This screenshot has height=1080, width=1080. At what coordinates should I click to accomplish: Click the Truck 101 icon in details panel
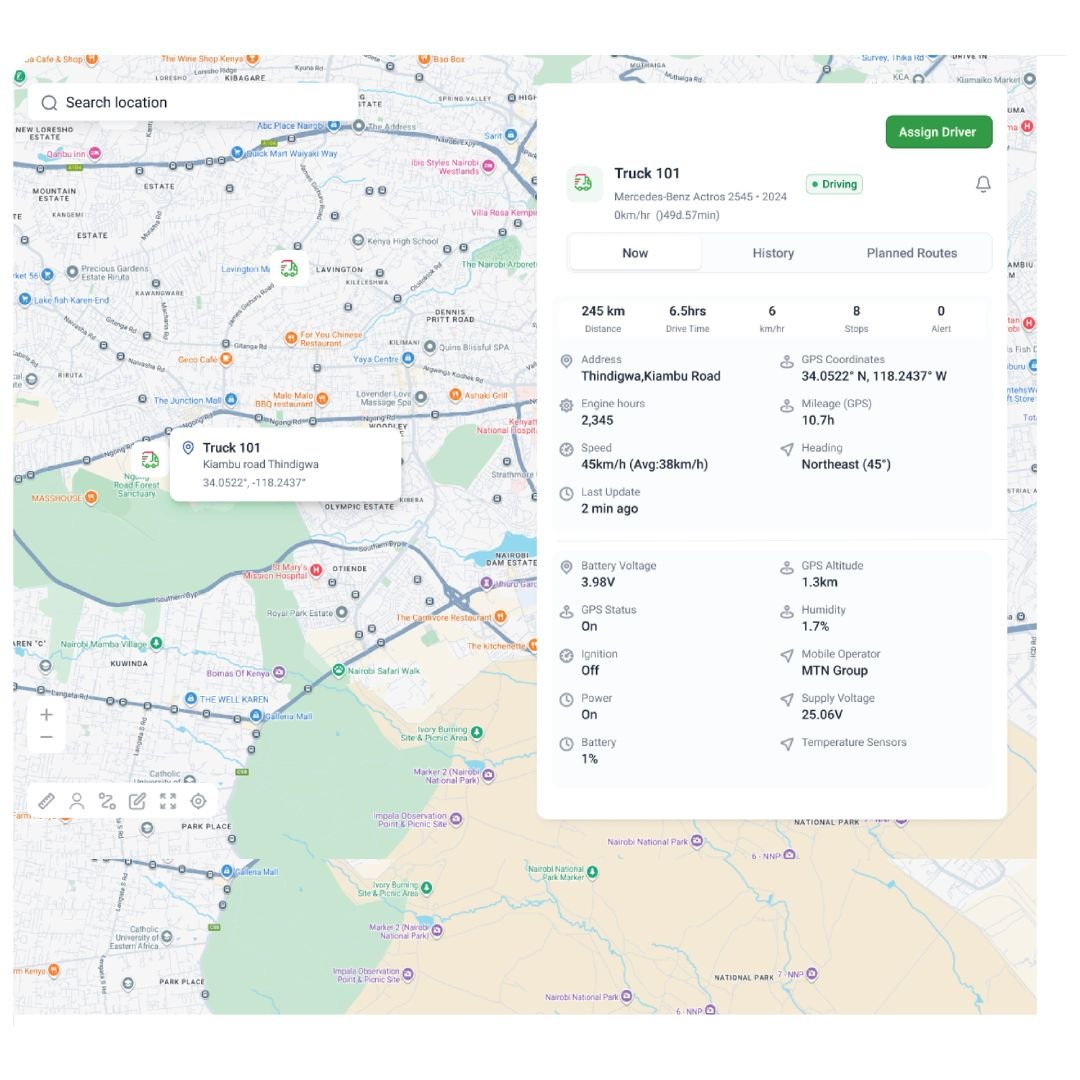pos(583,183)
